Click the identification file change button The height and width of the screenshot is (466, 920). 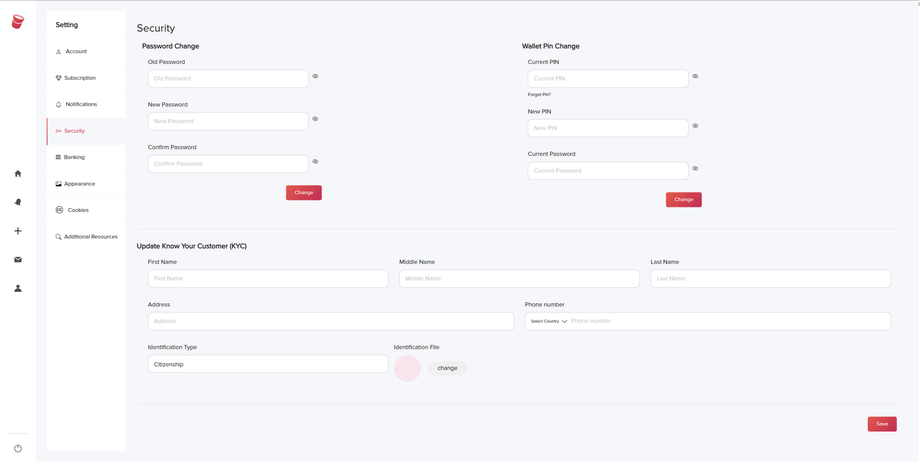pos(447,368)
